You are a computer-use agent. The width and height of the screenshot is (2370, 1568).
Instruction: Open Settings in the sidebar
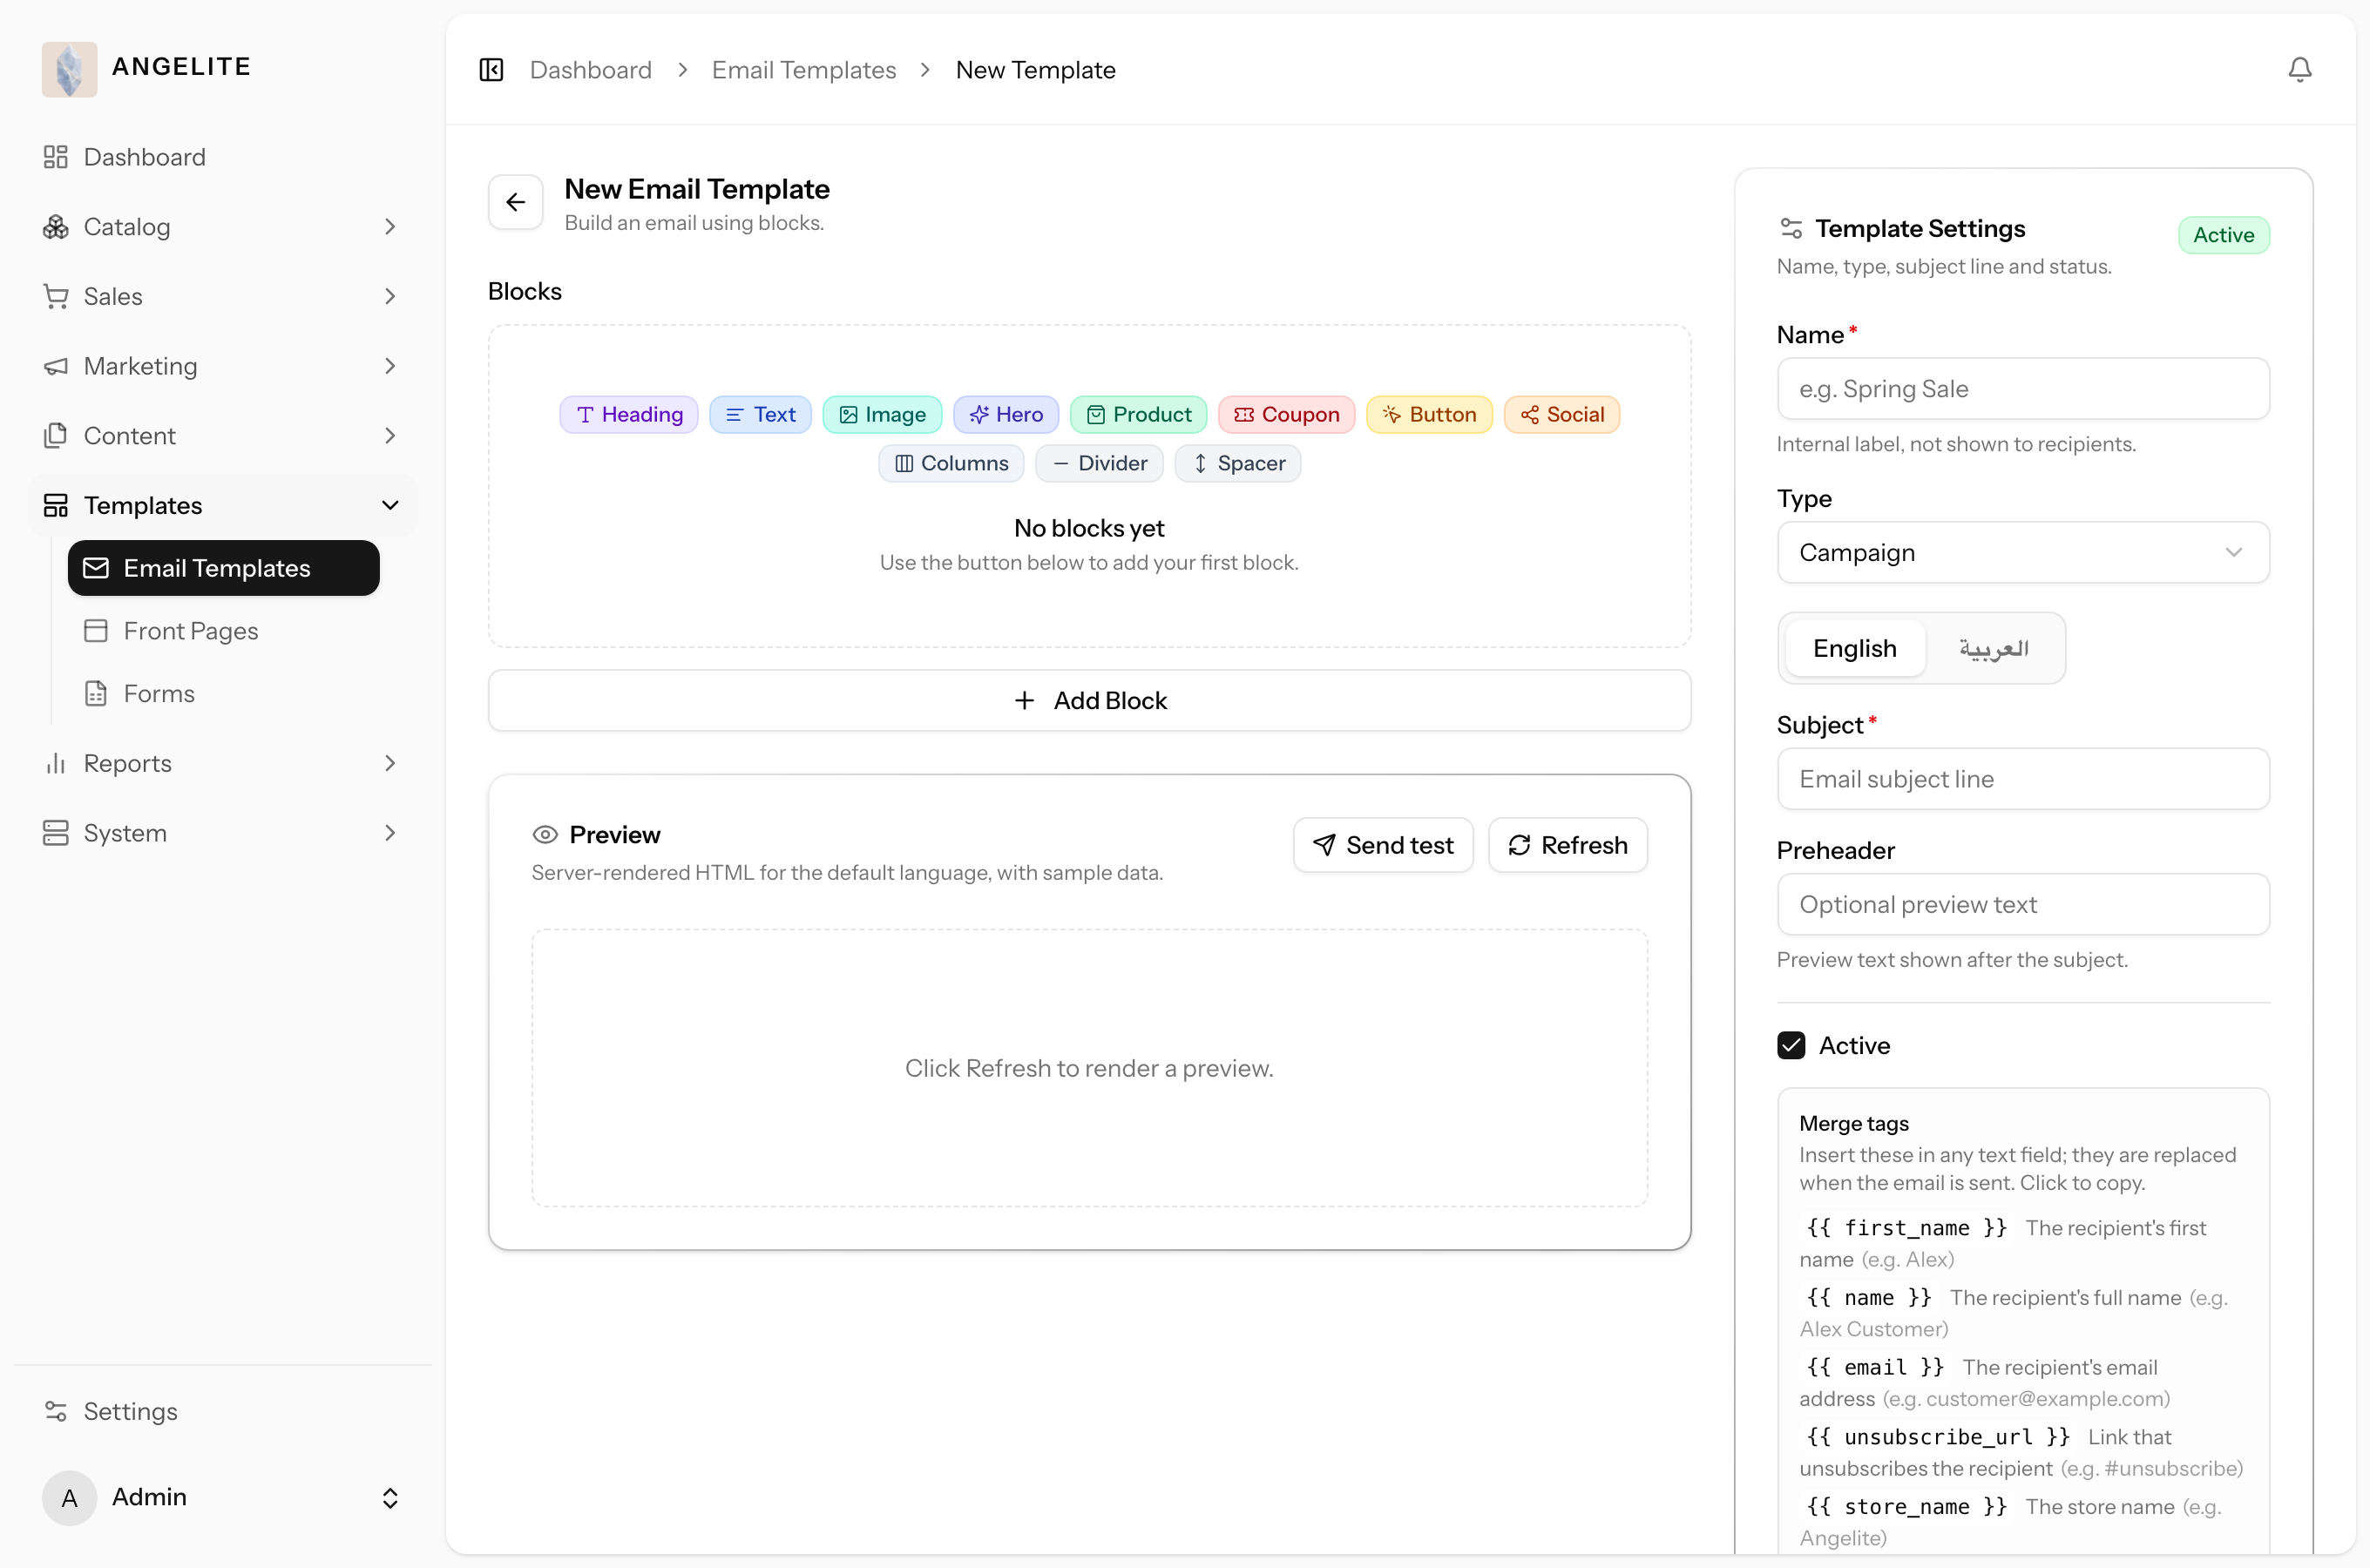(x=224, y=1412)
